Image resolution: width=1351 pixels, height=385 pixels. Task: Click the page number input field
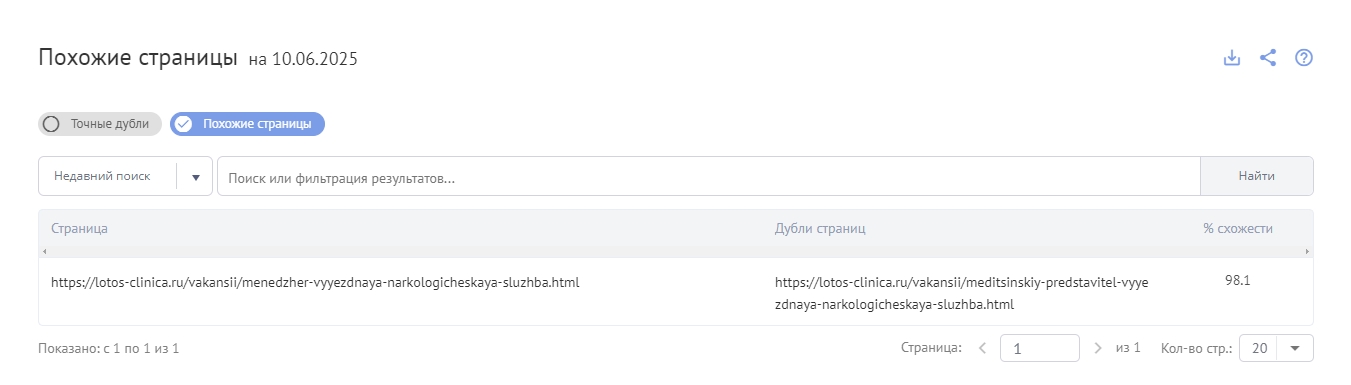pos(1040,348)
